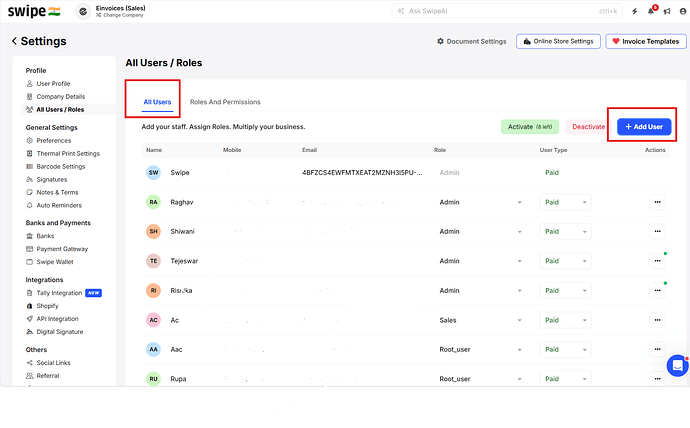This screenshot has width=690, height=428.
Task: Open Invoice Templates
Action: point(646,41)
